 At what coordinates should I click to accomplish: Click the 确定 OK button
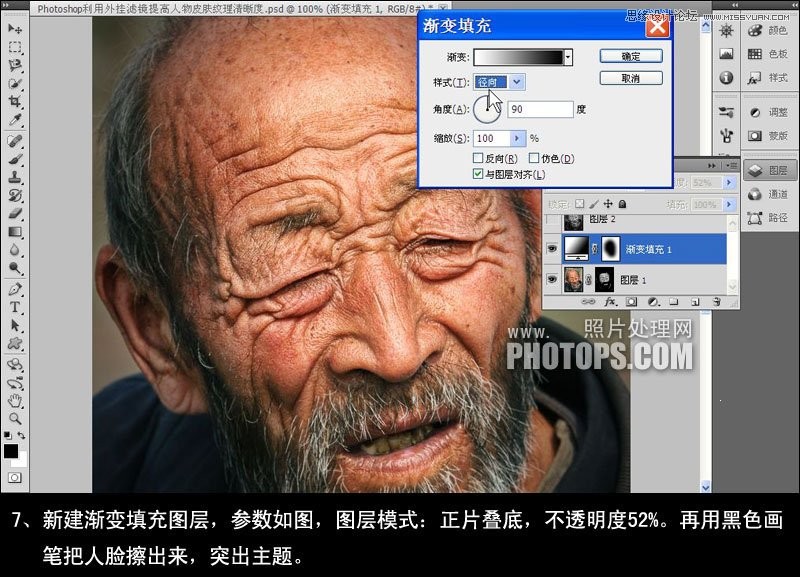point(633,56)
